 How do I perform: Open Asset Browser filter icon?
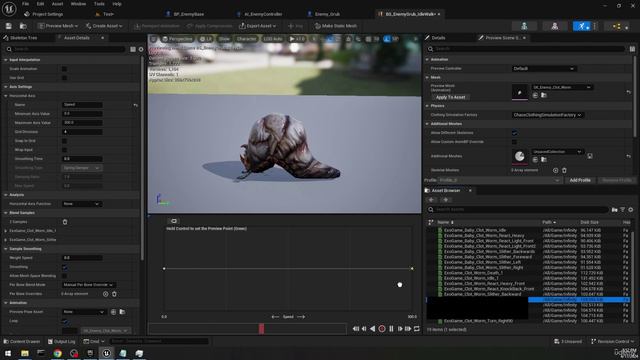[x=622, y=209]
